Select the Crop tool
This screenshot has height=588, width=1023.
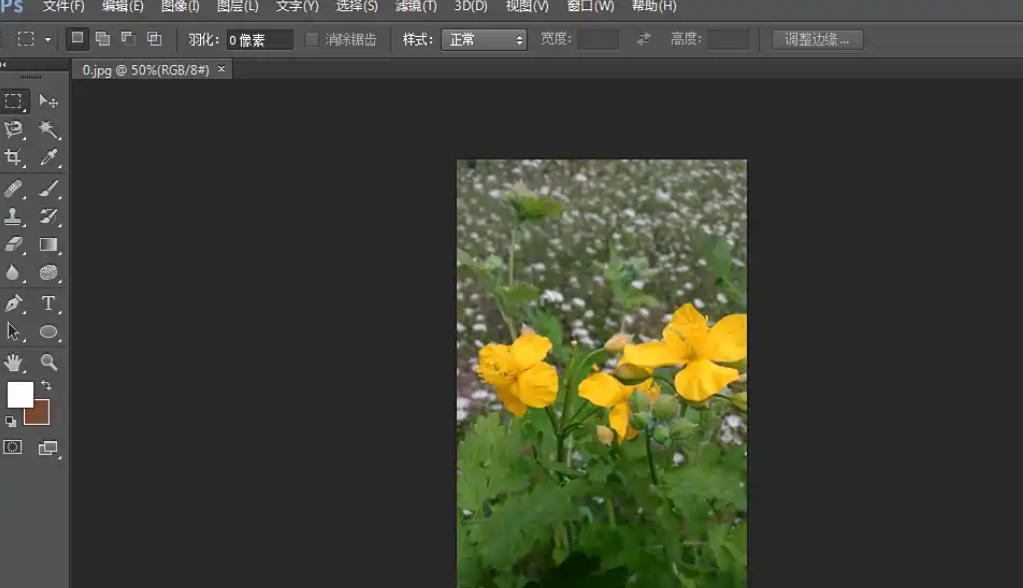[x=14, y=156]
